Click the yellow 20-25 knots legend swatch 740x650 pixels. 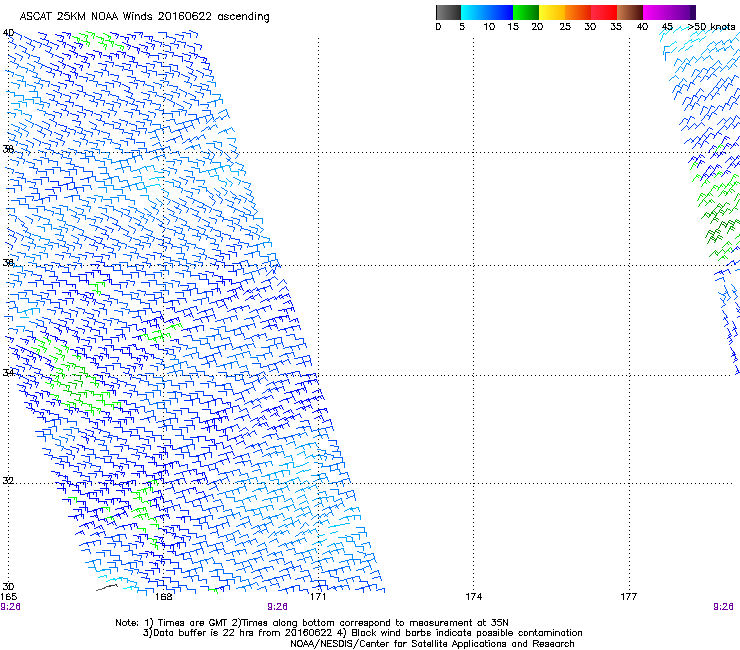coord(552,12)
